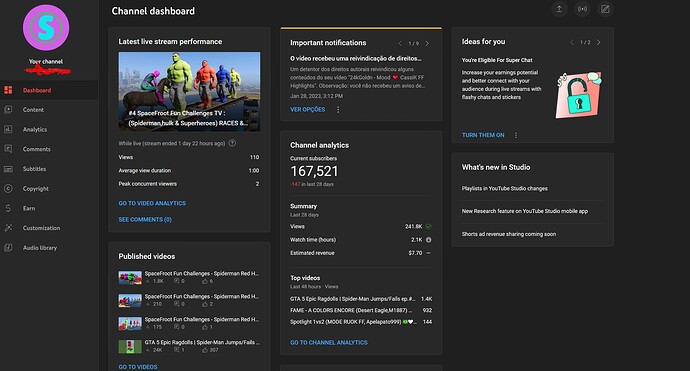This screenshot has height=371, width=690.
Task: Click the Analytics bar chart icon
Action: [x=8, y=129]
